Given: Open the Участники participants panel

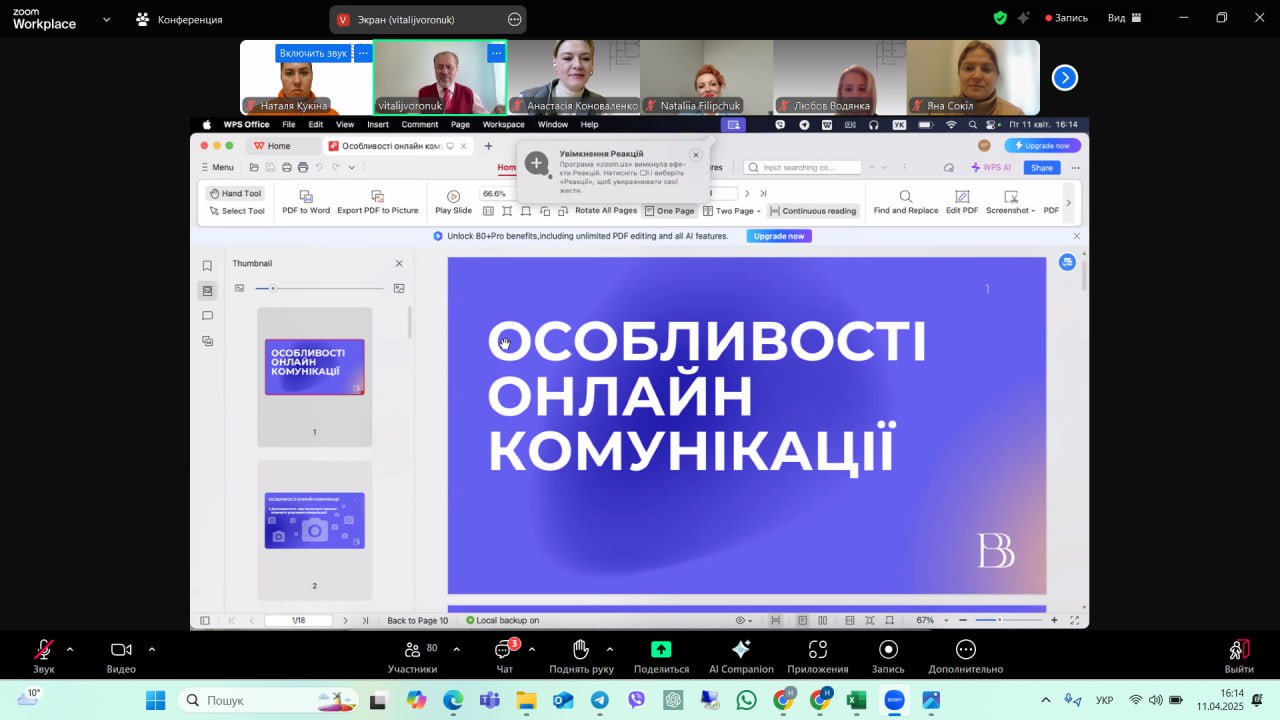Looking at the screenshot, I should click(412, 650).
